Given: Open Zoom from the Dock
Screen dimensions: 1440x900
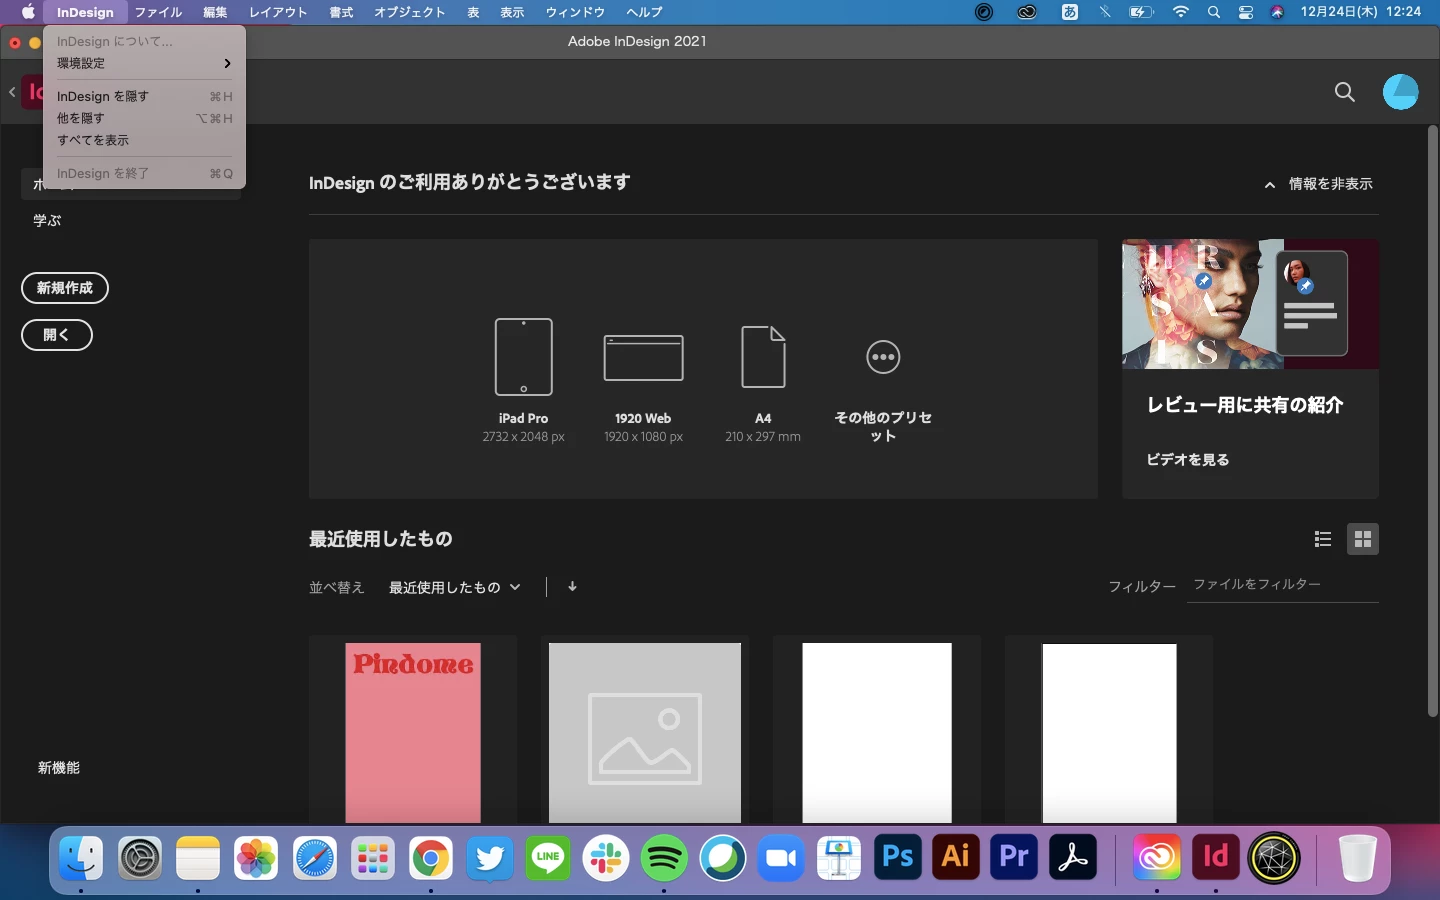Looking at the screenshot, I should pyautogui.click(x=781, y=857).
